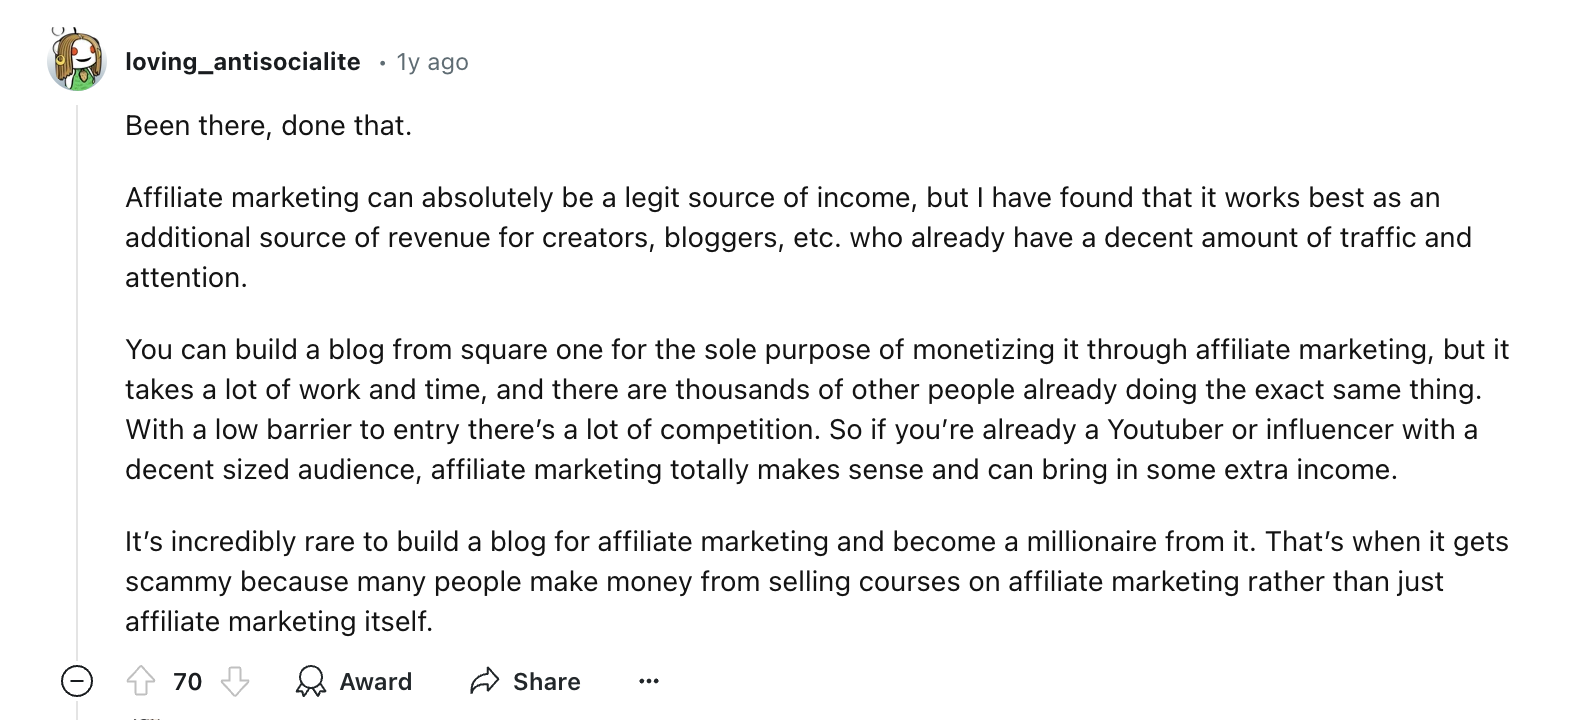1572x720 pixels.
Task: Open the three-dots dropdown of comment actions
Action: pyautogui.click(x=649, y=681)
